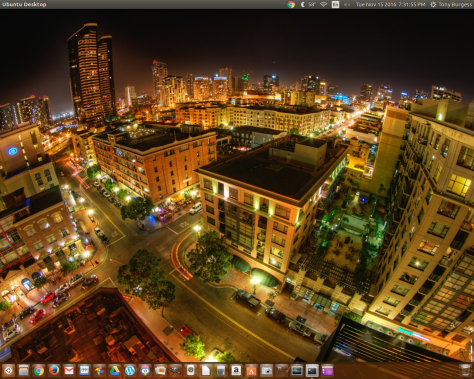Open the Shotwell photo manager icon
The image size is (474, 379).
point(160,370)
